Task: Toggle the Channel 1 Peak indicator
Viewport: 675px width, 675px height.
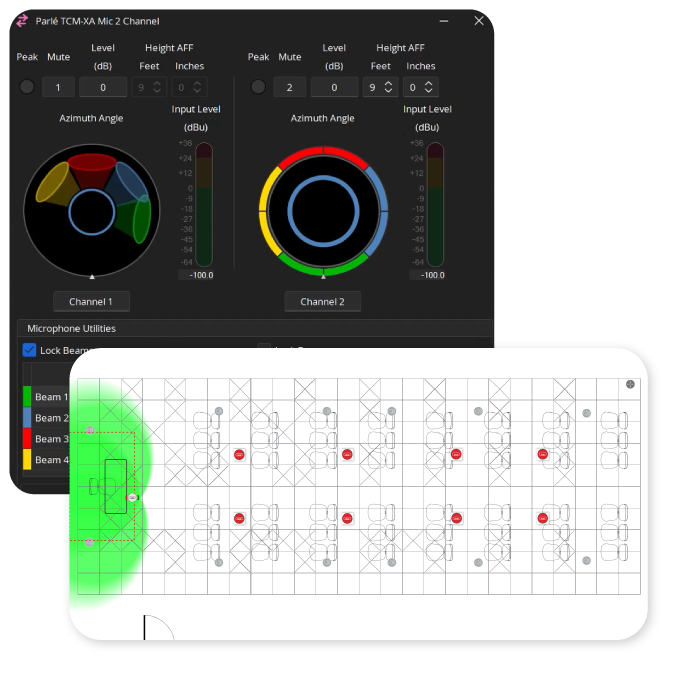Action: (27, 87)
